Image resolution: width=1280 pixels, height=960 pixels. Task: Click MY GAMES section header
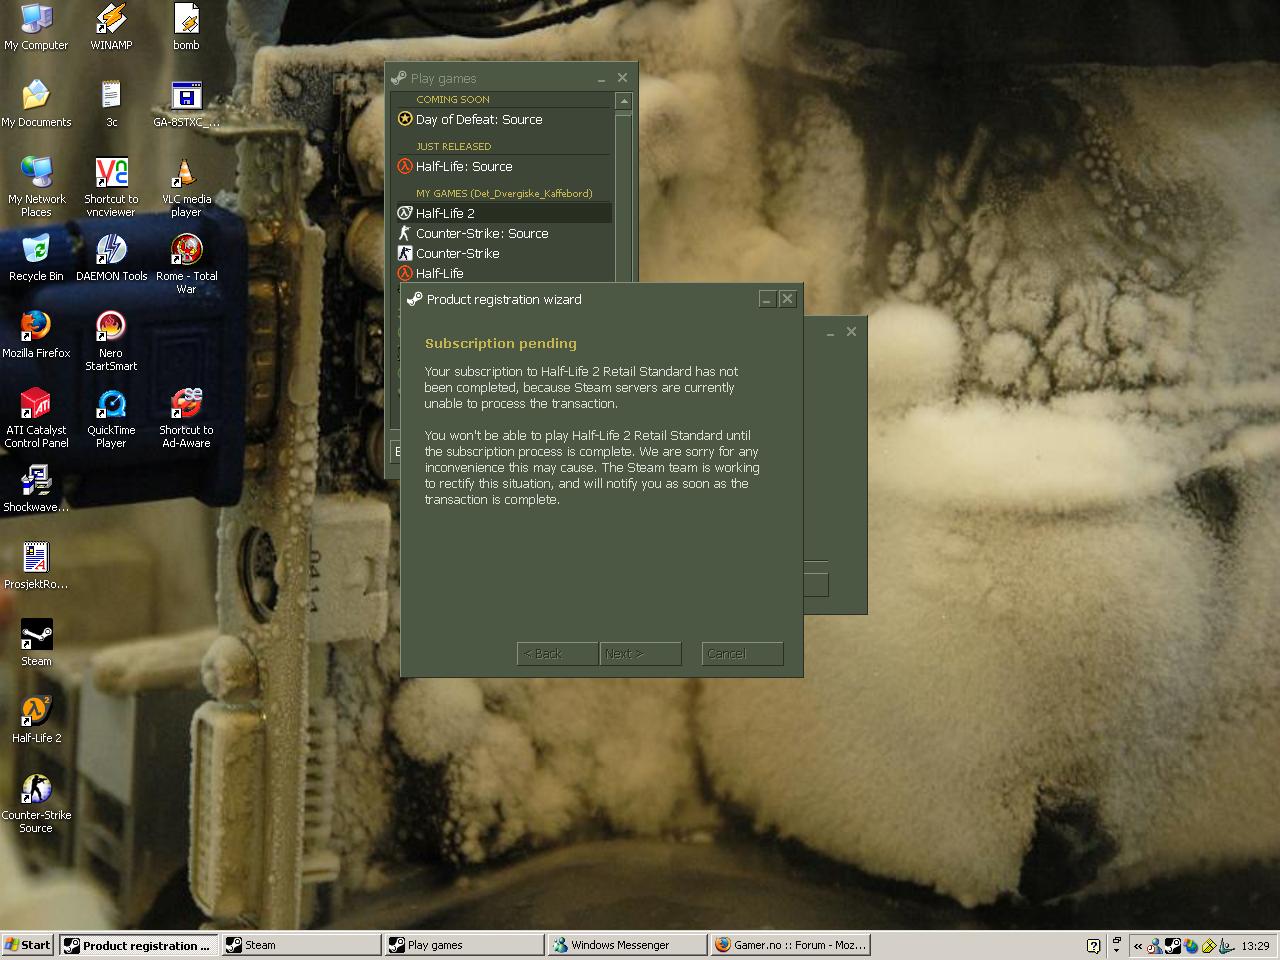(504, 193)
